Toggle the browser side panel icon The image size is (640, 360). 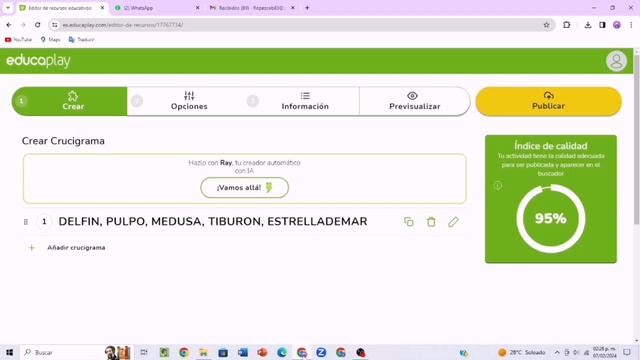602,25
